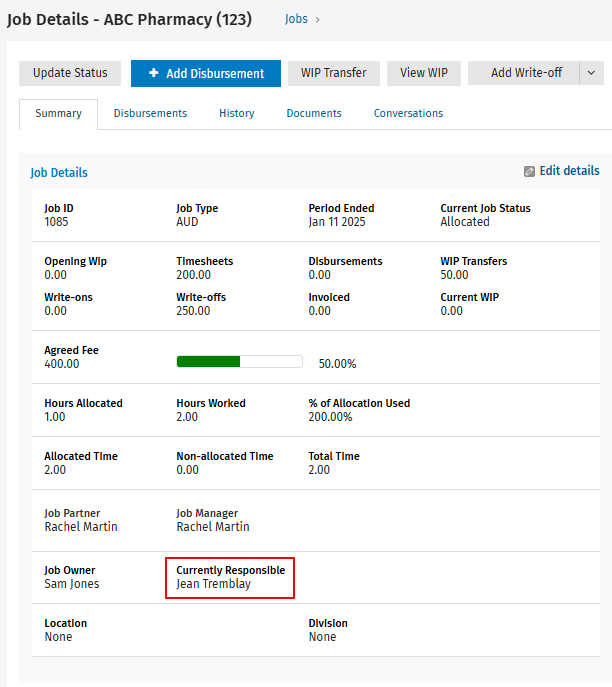The height and width of the screenshot is (687, 612).
Task: Click the page title Job Details - ABC Pharmacy
Action: coord(129,20)
